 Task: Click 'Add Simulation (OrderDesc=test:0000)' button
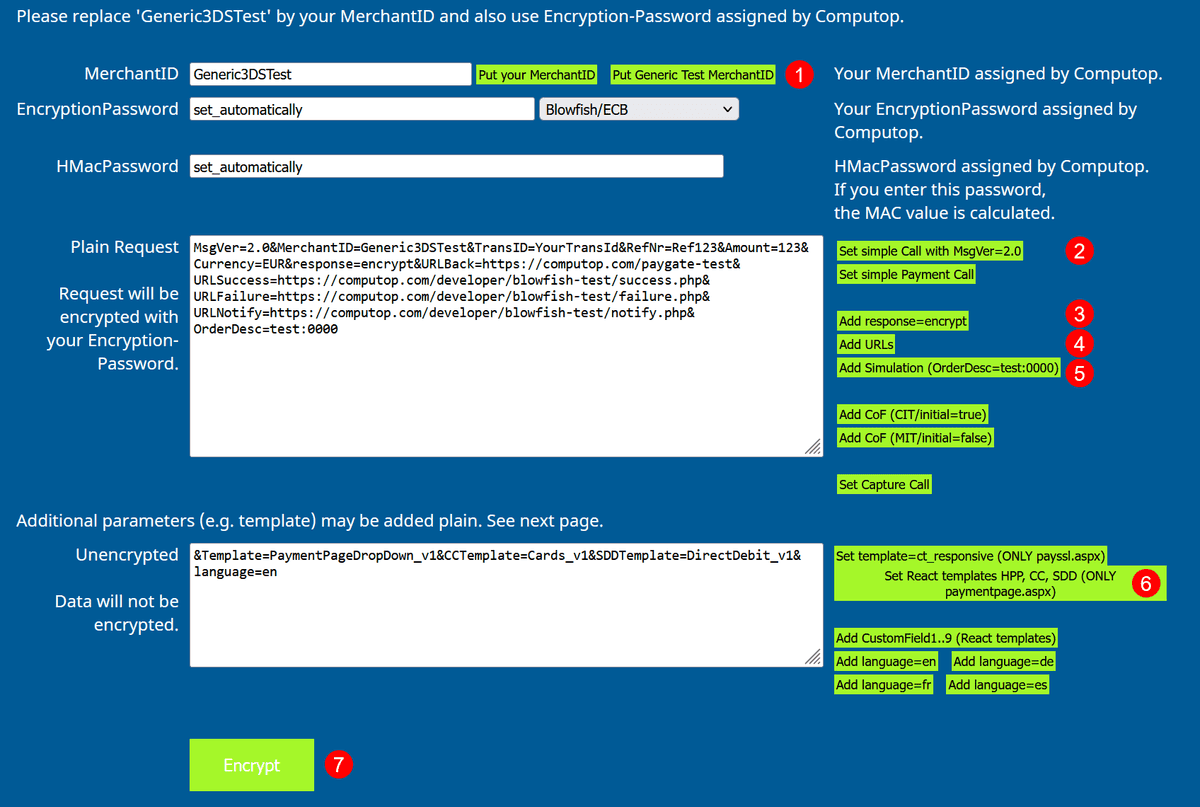pyautogui.click(x=948, y=368)
